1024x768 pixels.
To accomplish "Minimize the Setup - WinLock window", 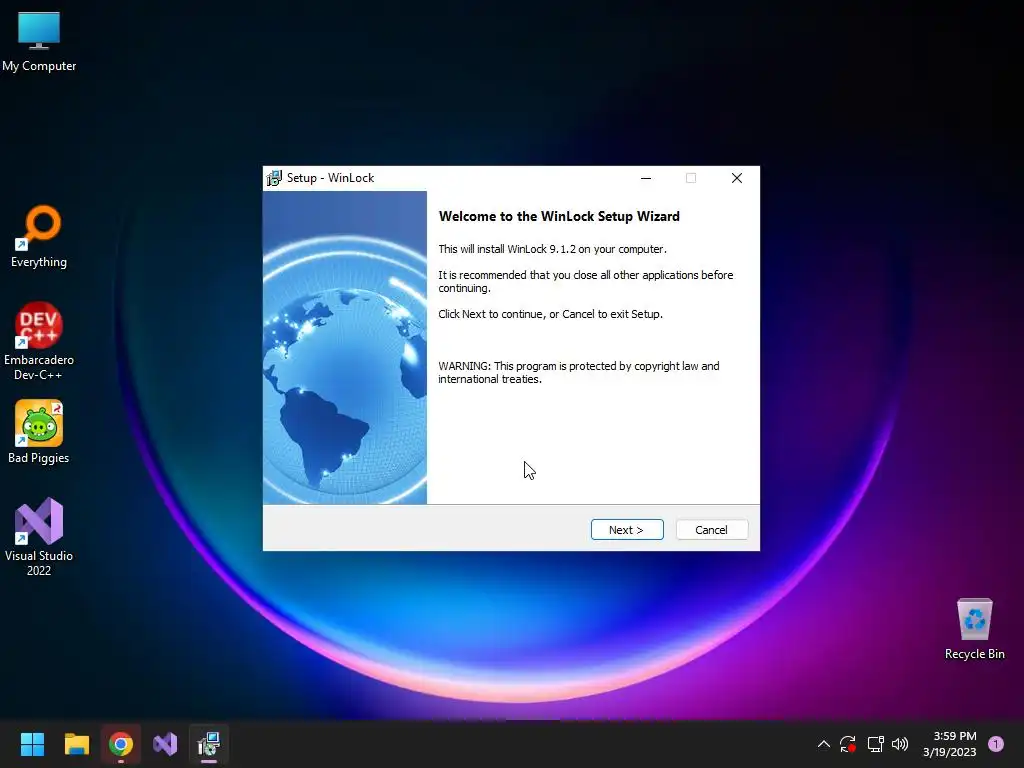I will 646,178.
